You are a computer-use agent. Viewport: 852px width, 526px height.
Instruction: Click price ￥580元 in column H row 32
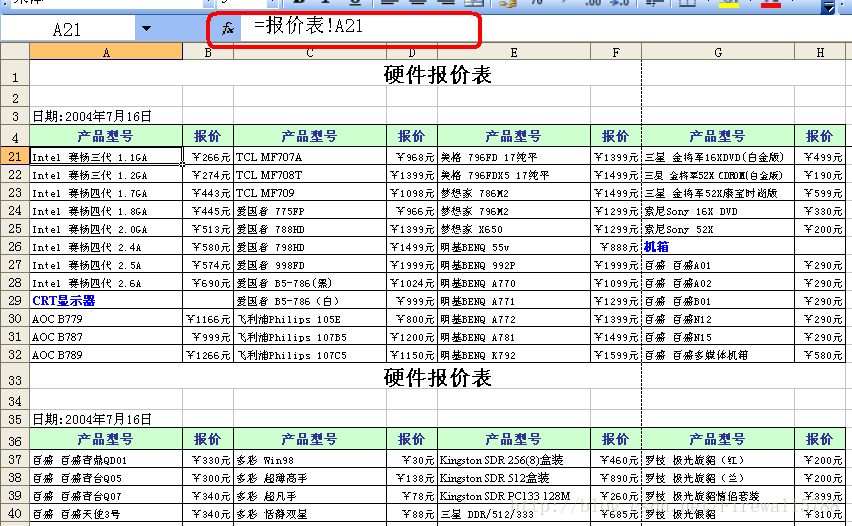[820, 355]
